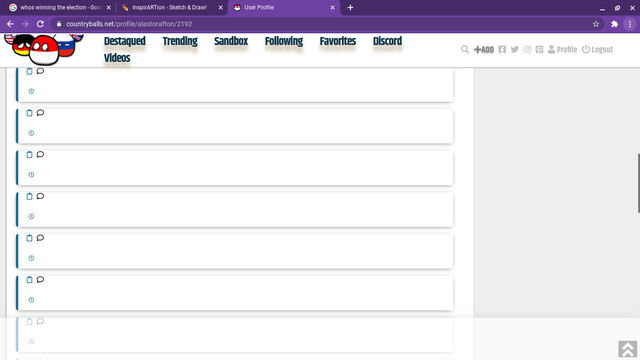This screenshot has height=360, width=640.
Task: Bookmark this page with the star icon
Action: click(x=596, y=24)
